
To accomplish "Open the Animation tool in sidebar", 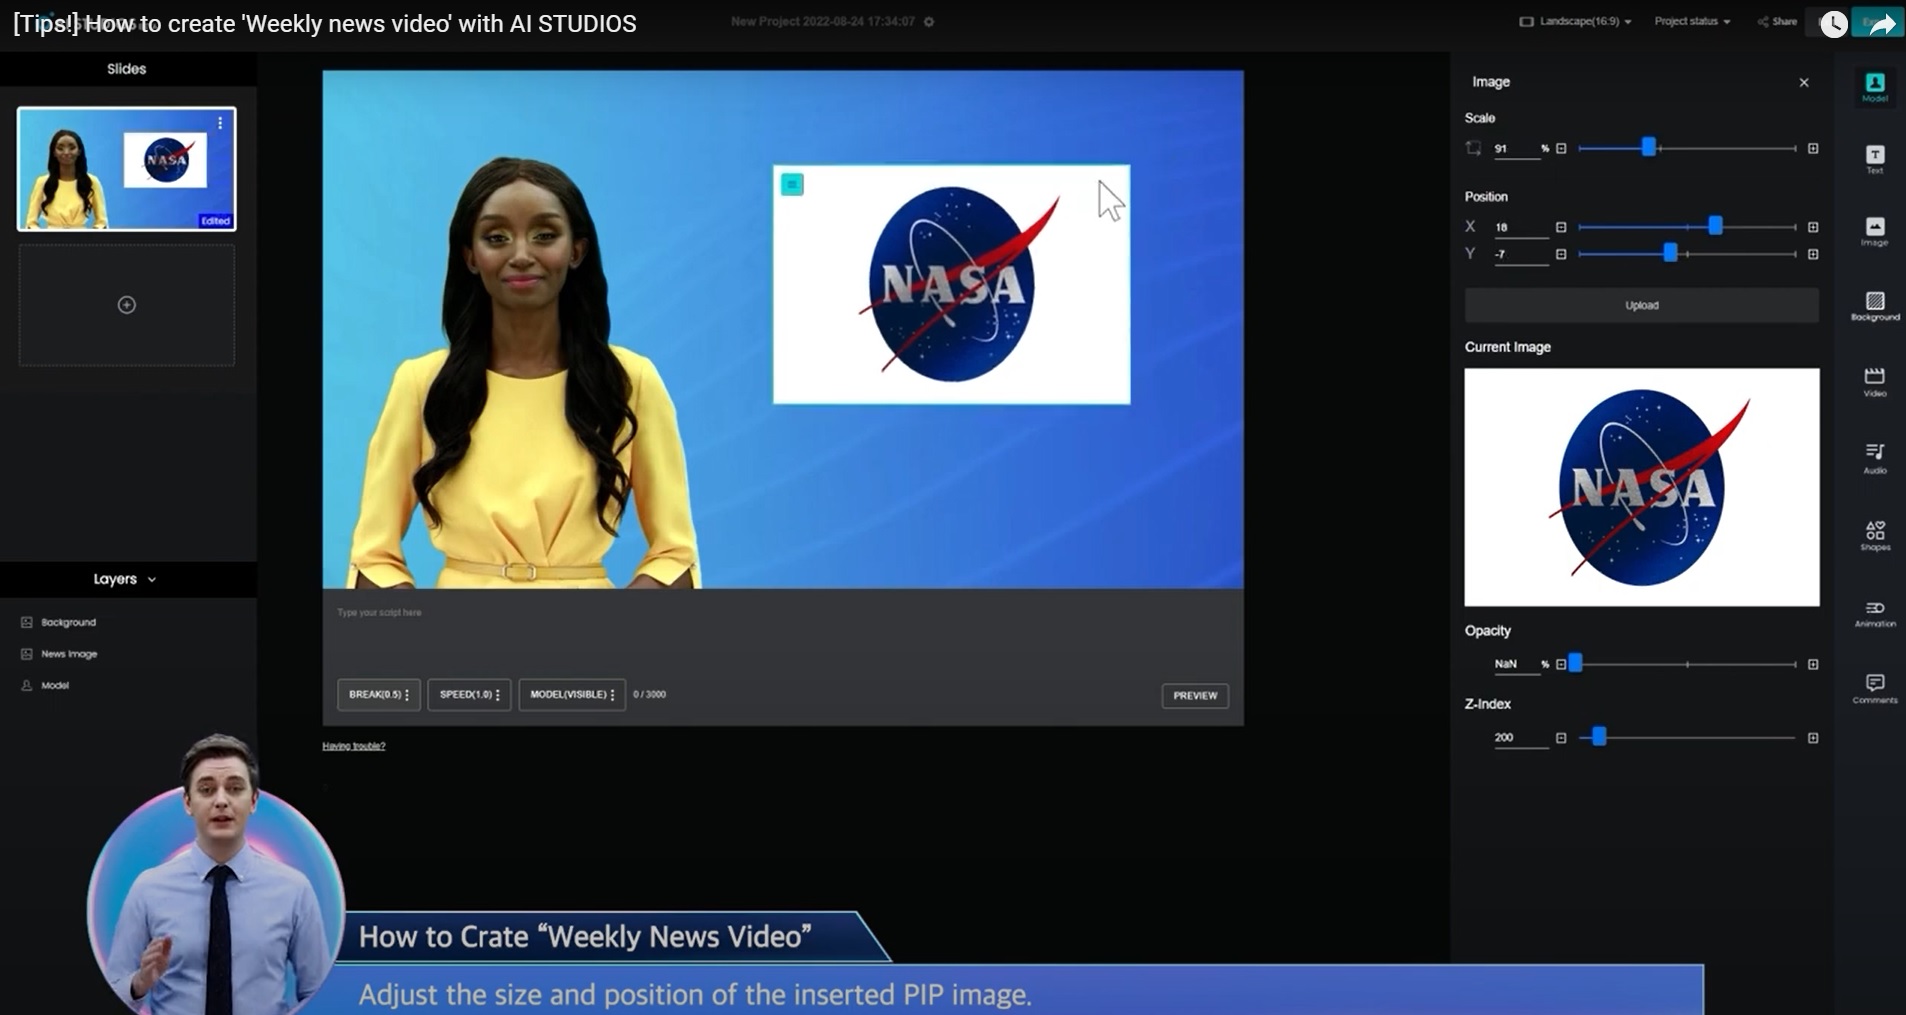I will point(1875,613).
